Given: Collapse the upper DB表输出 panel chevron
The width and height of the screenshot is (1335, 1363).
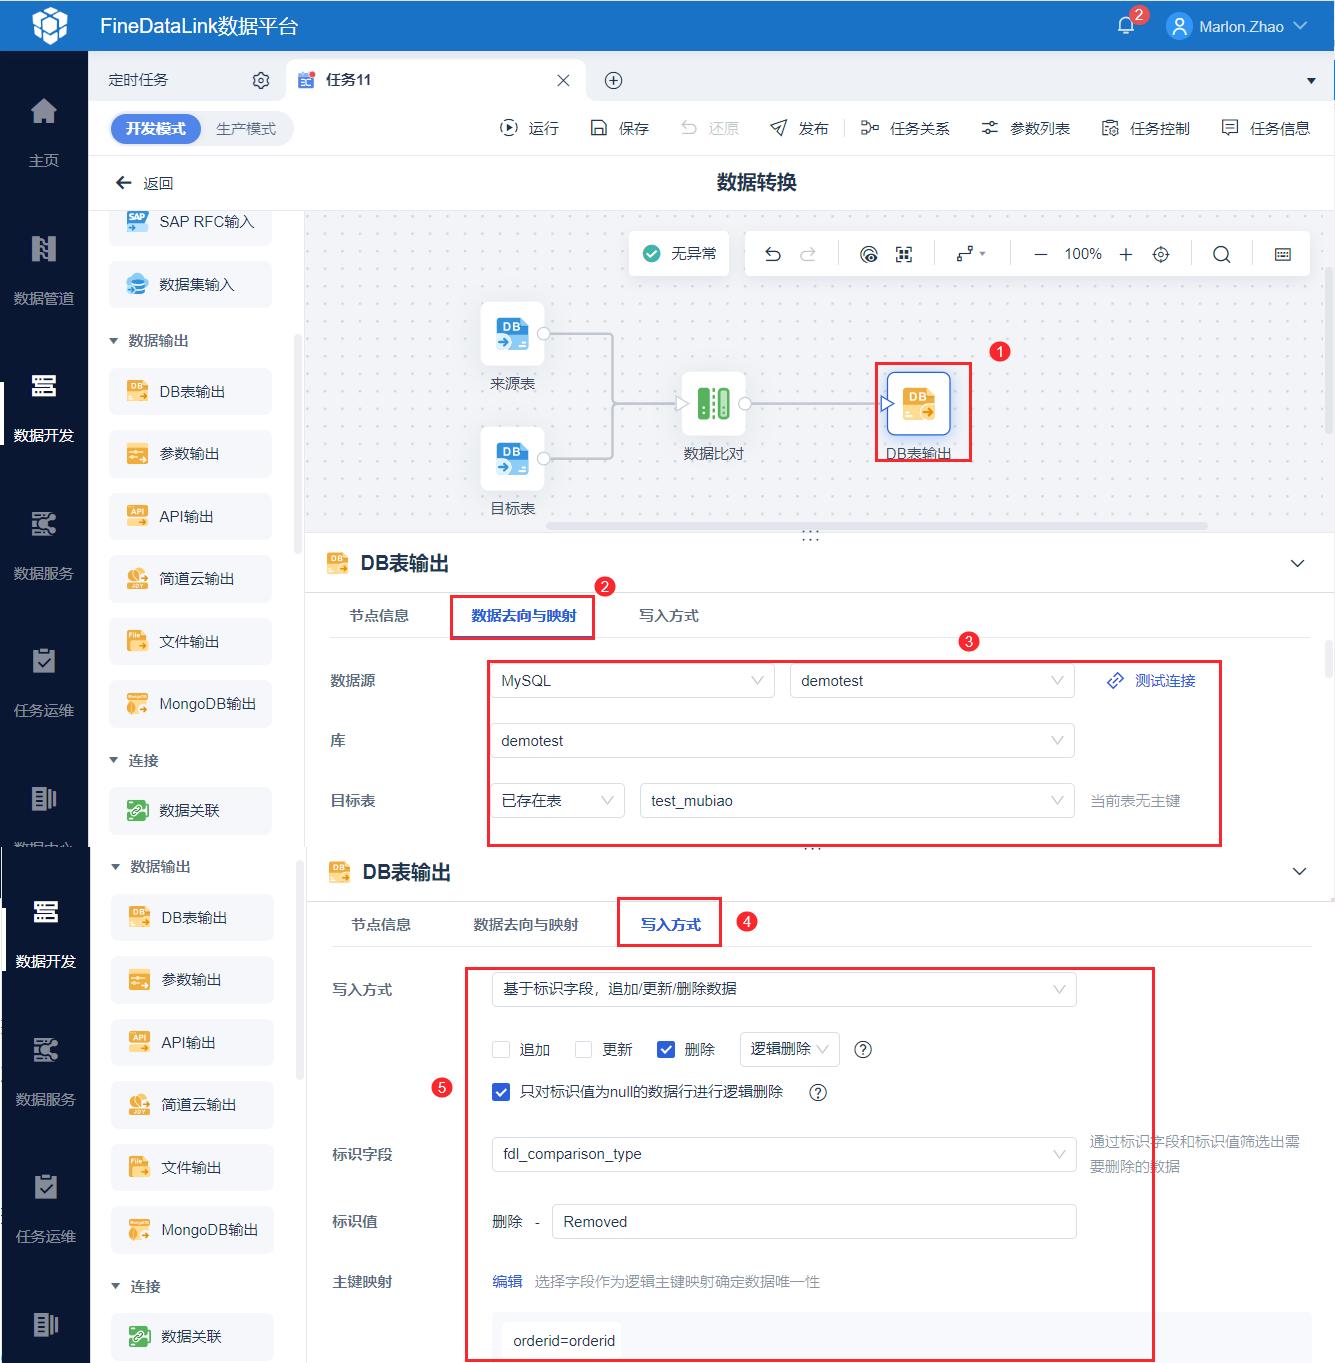Looking at the screenshot, I should [1298, 564].
